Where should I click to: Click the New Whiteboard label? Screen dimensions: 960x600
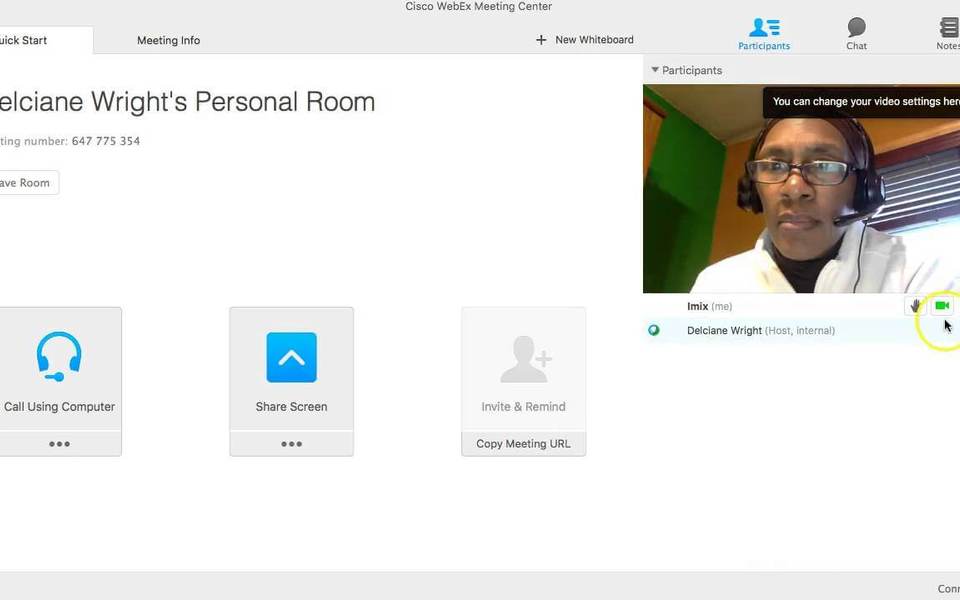594,40
